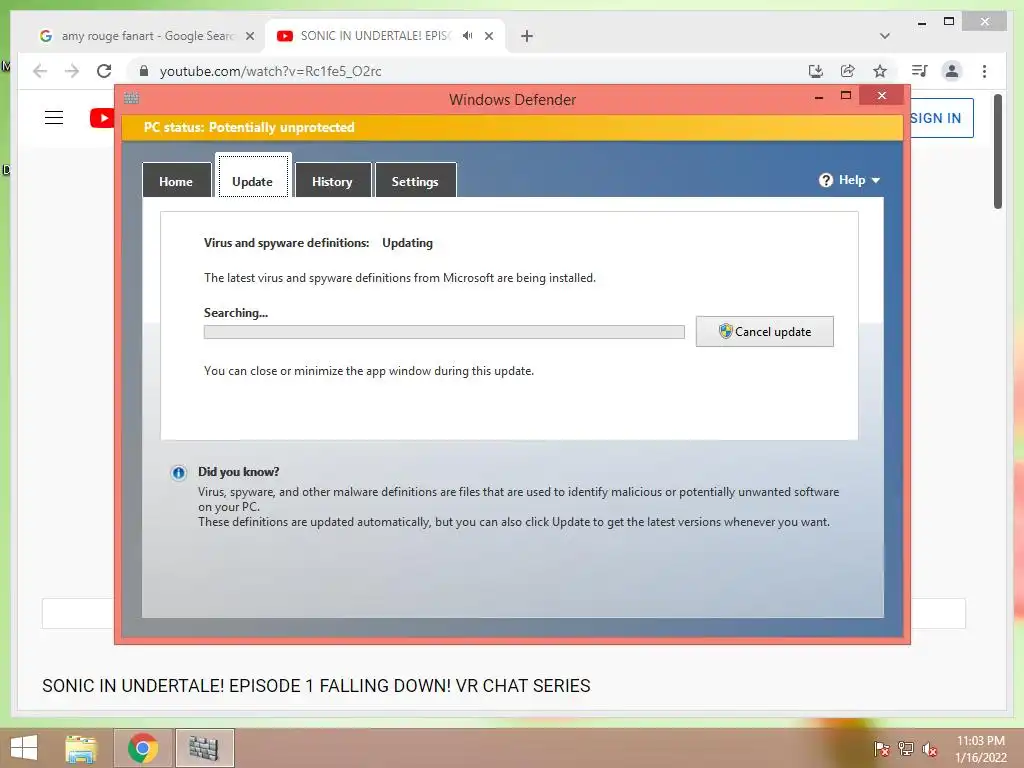Focus the Chrome address bar URL
This screenshot has width=1024, height=768.
(x=270, y=71)
